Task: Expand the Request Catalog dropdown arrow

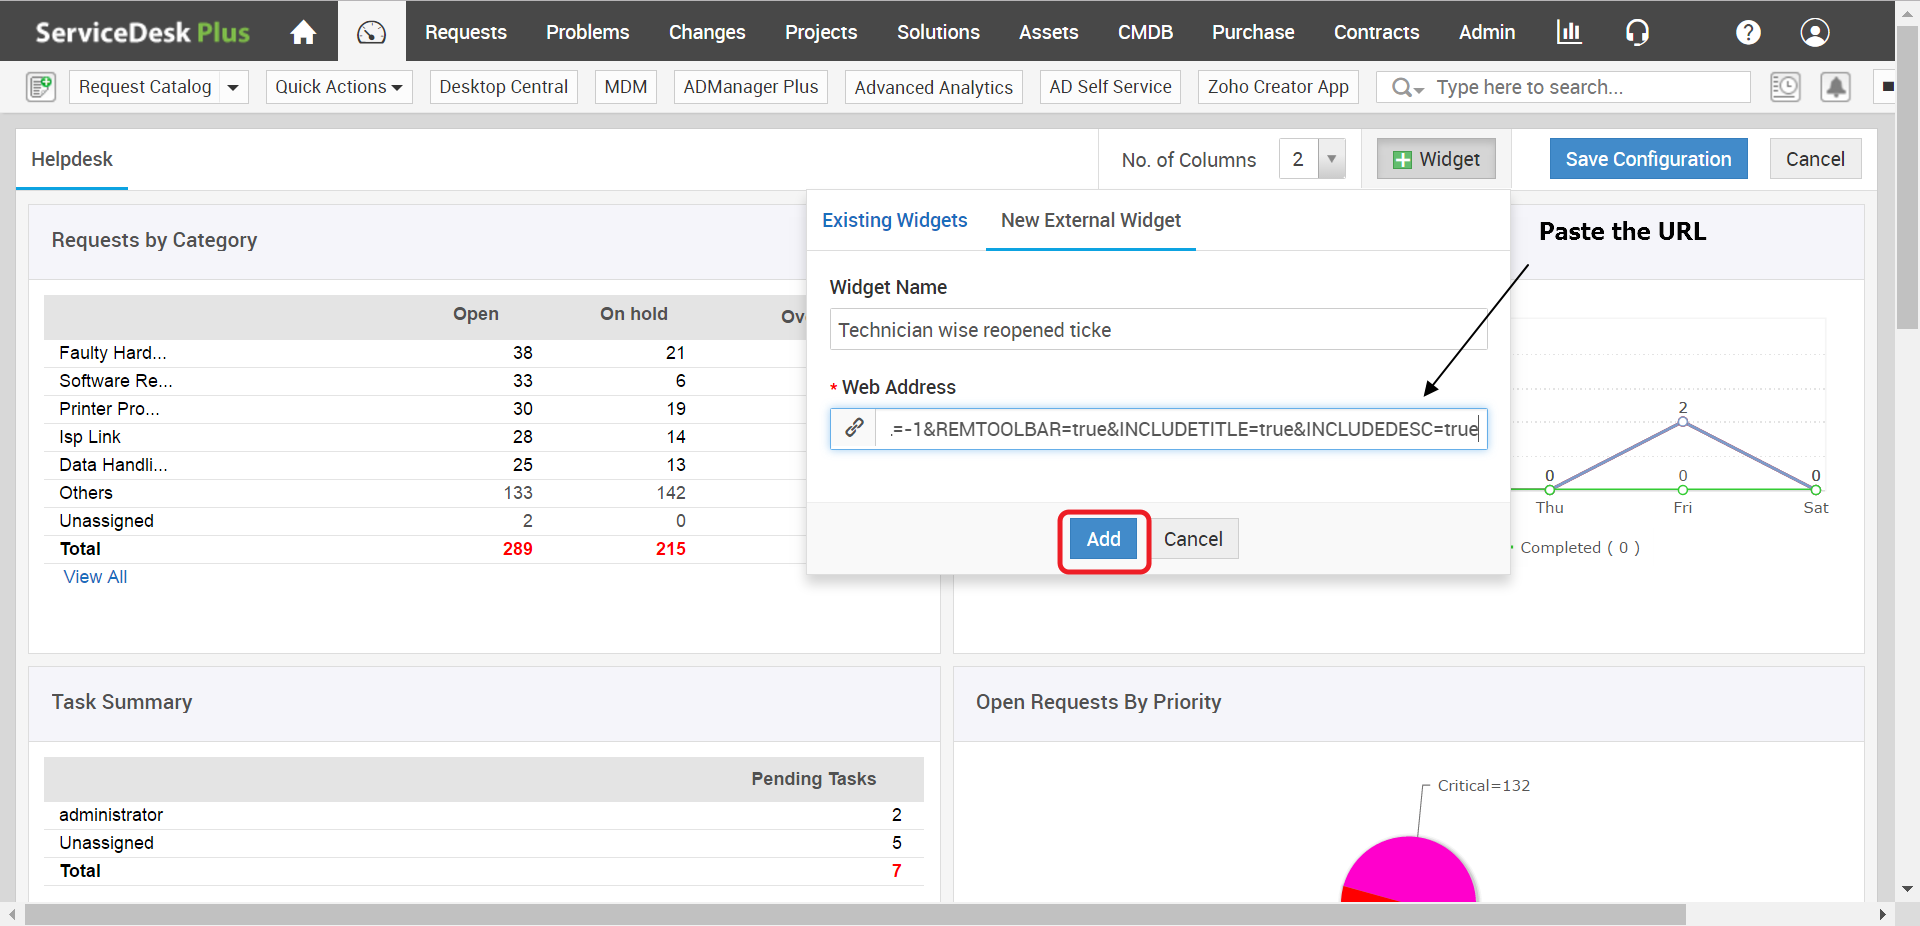Action: 233,87
